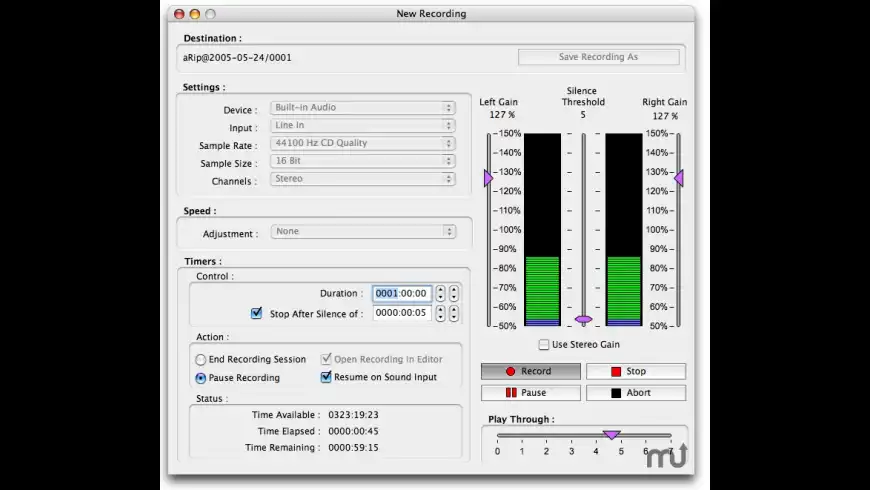Abort the current recording

(635, 393)
